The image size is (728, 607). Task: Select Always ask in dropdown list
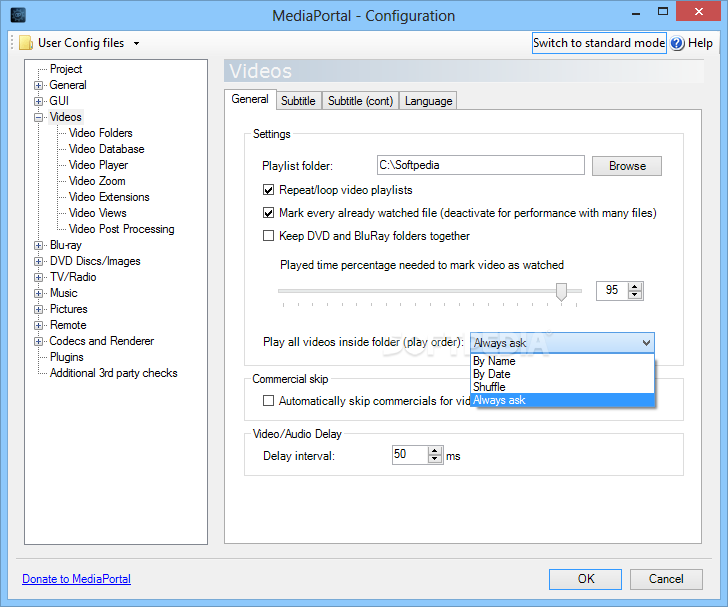click(562, 400)
